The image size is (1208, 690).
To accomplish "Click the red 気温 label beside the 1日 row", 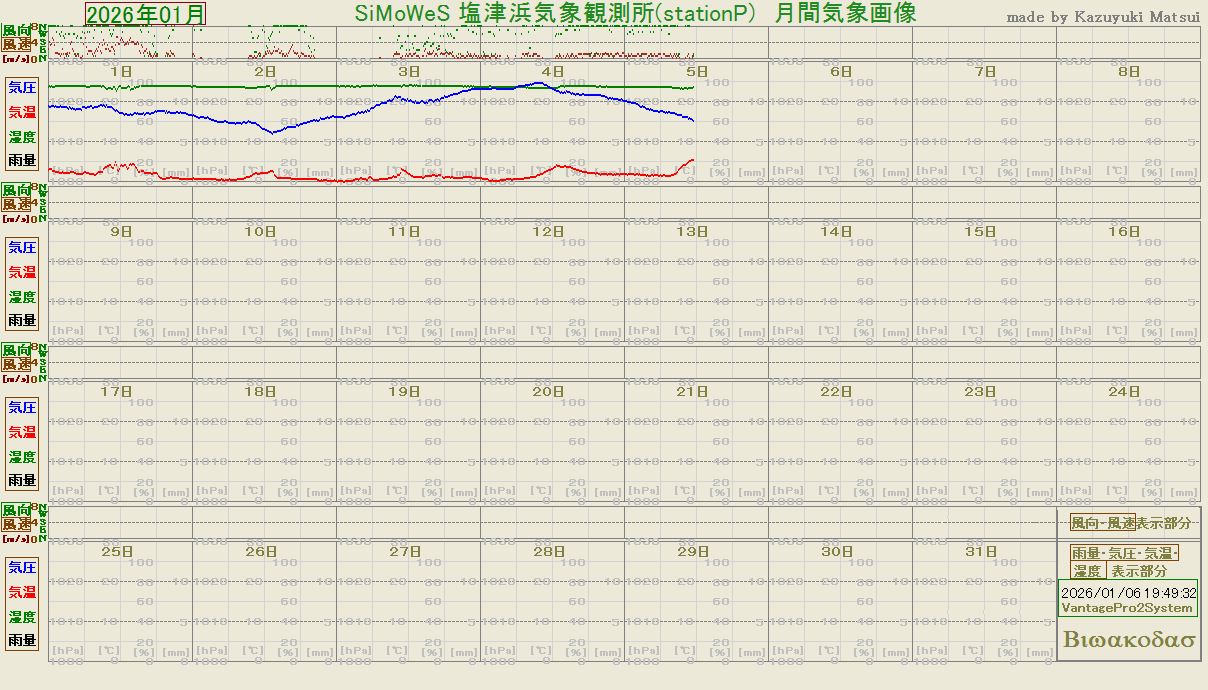I will point(22,113).
